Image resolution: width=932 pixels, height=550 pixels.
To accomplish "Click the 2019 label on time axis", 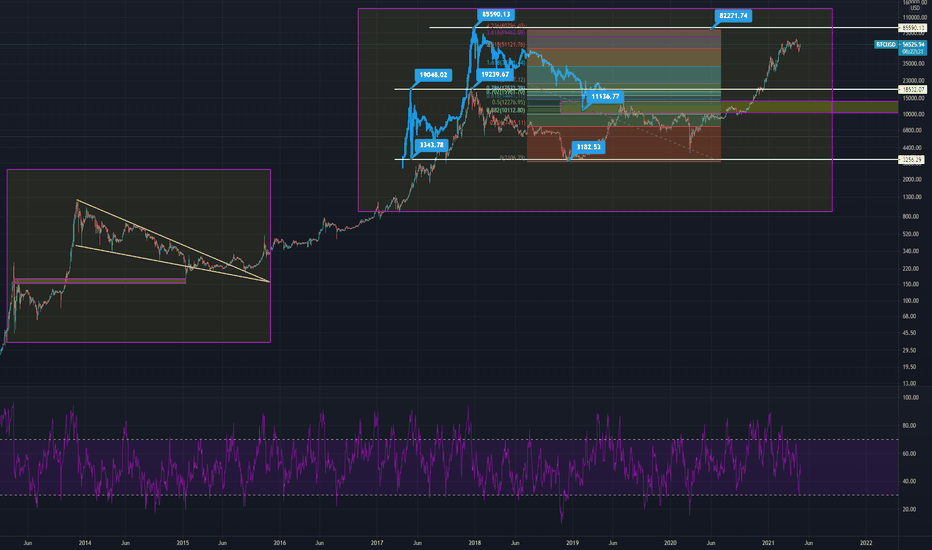I will click(x=572, y=543).
